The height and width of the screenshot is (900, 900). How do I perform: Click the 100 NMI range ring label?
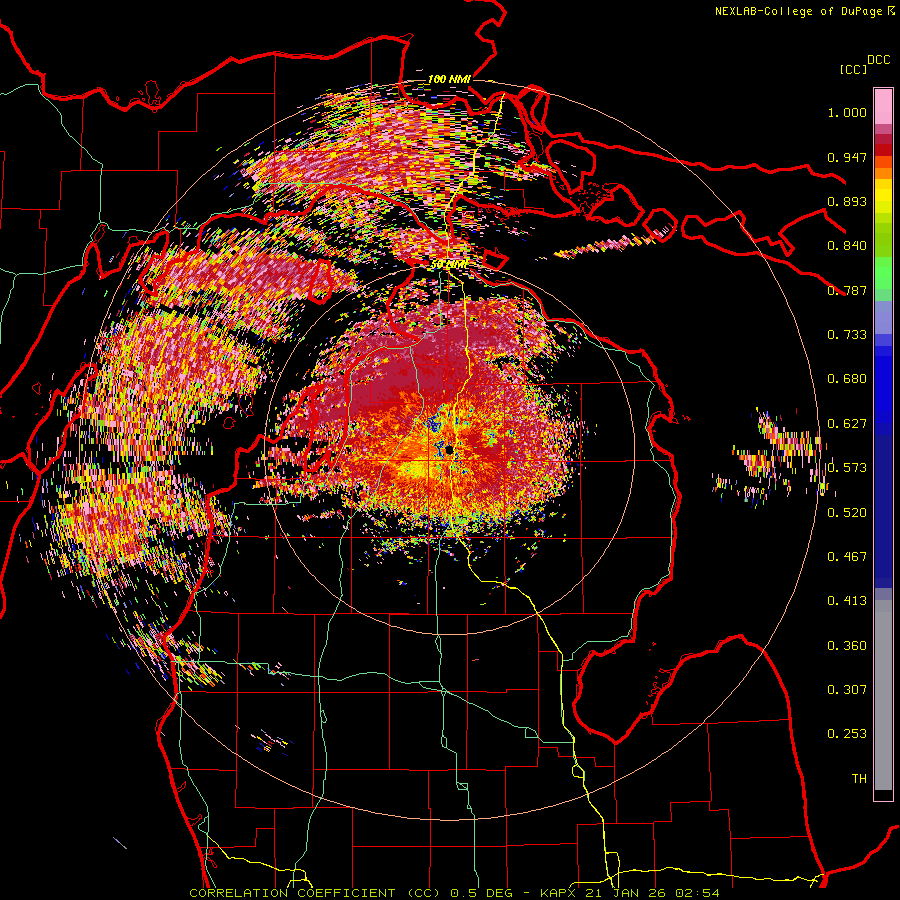tap(449, 79)
